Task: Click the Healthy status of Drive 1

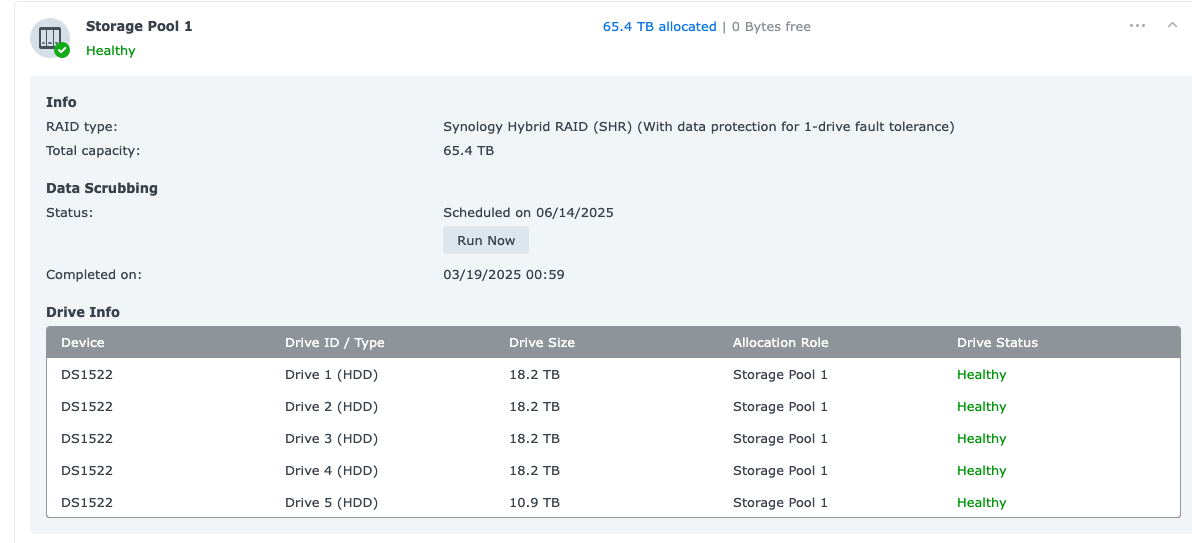Action: (981, 375)
